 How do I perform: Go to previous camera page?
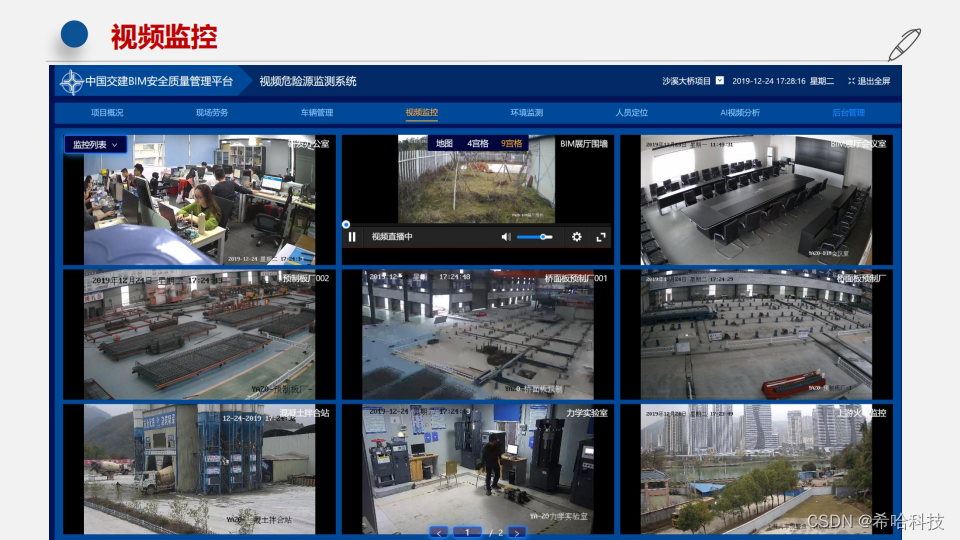[439, 533]
